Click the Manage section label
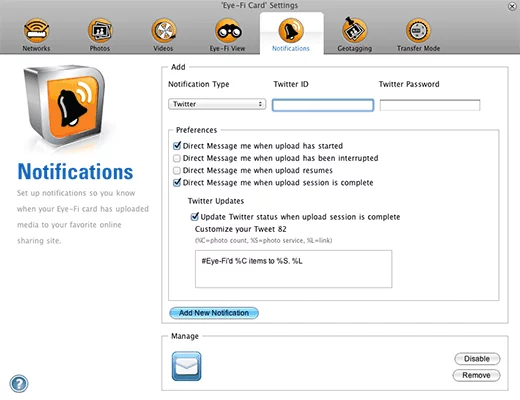The width and height of the screenshot is (520, 400). click(x=185, y=336)
